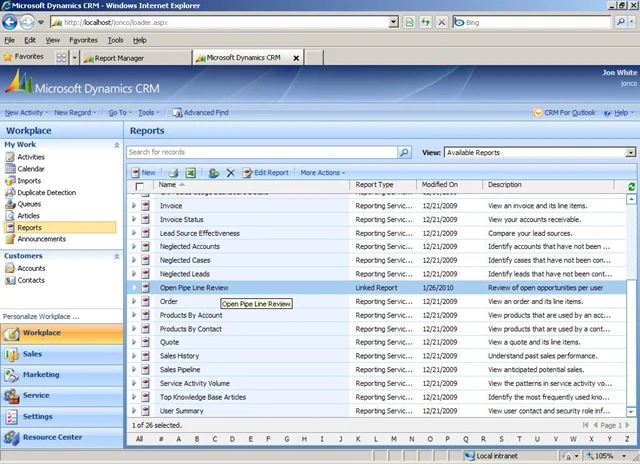The image size is (640, 464).
Task: Click the scrollbar down arrow of the report list
Action: [631, 412]
